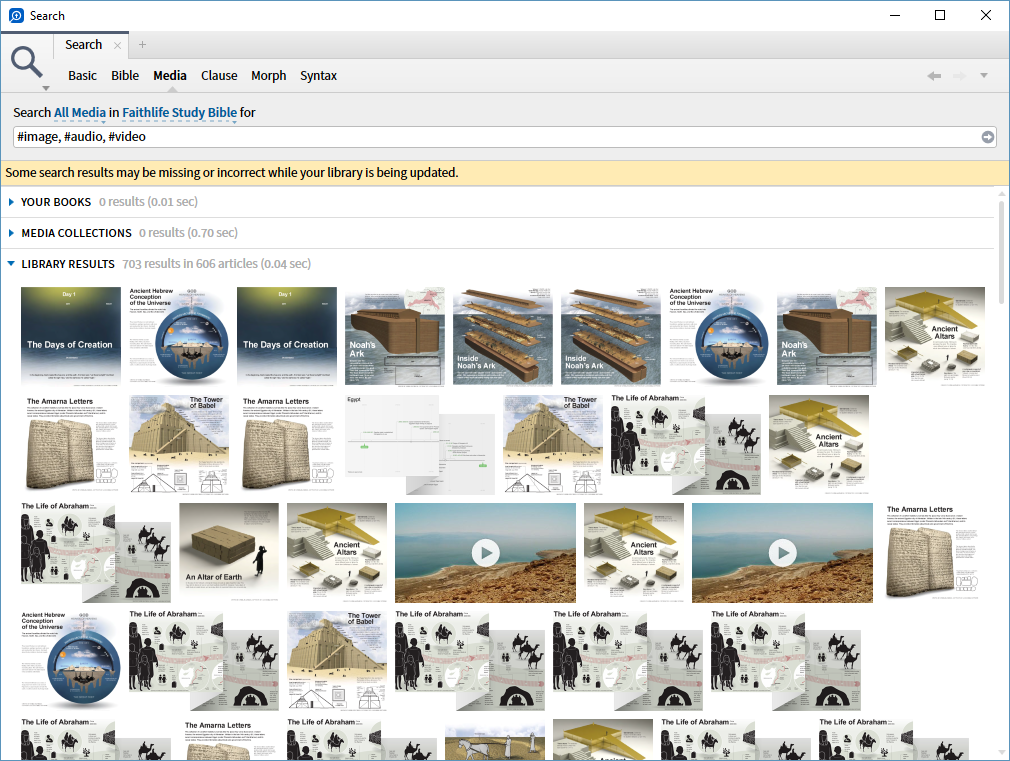Click the large magnifying glass search icon
The height and width of the screenshot is (761, 1010).
tap(26, 63)
